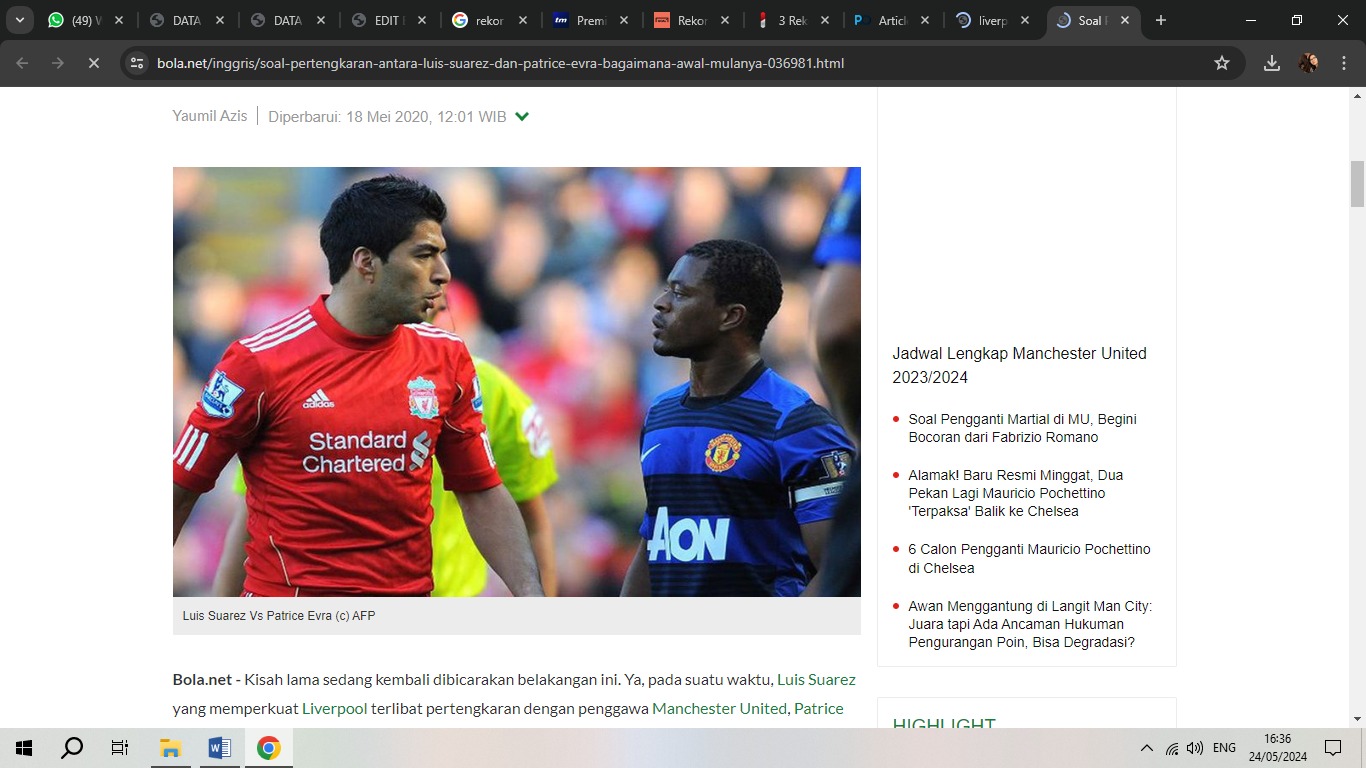Click the photo caption Luis Suarez Vs Patrice Evra
1366x768 pixels.
point(279,616)
